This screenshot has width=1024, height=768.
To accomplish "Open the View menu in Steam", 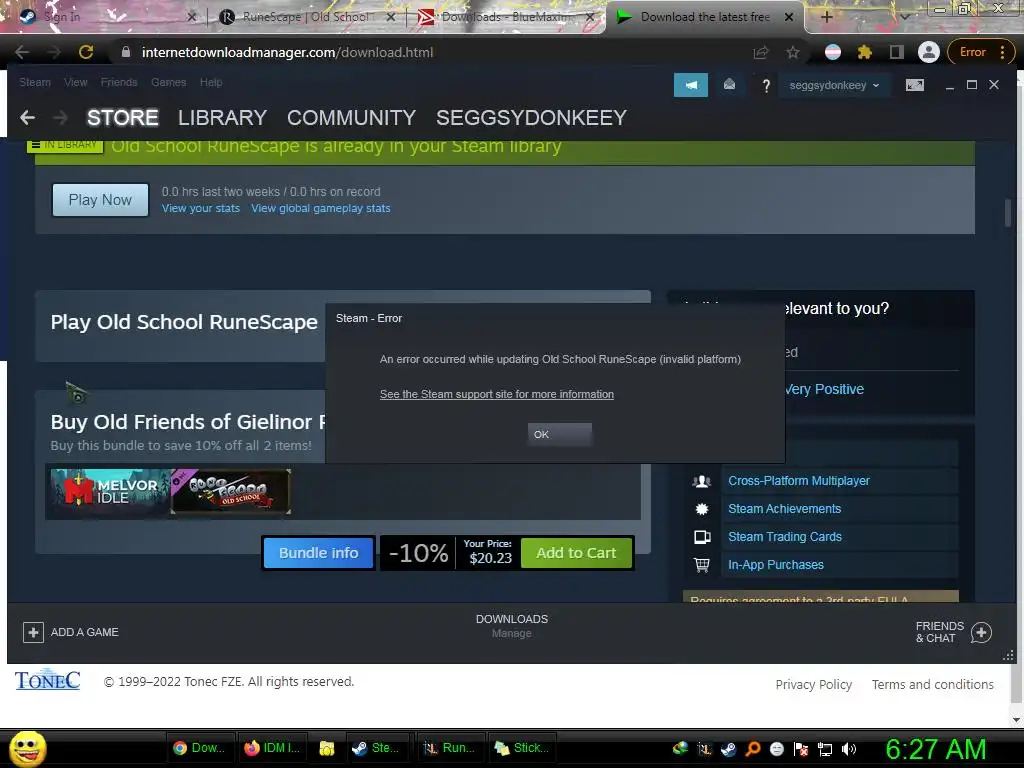I will pyautogui.click(x=76, y=82).
